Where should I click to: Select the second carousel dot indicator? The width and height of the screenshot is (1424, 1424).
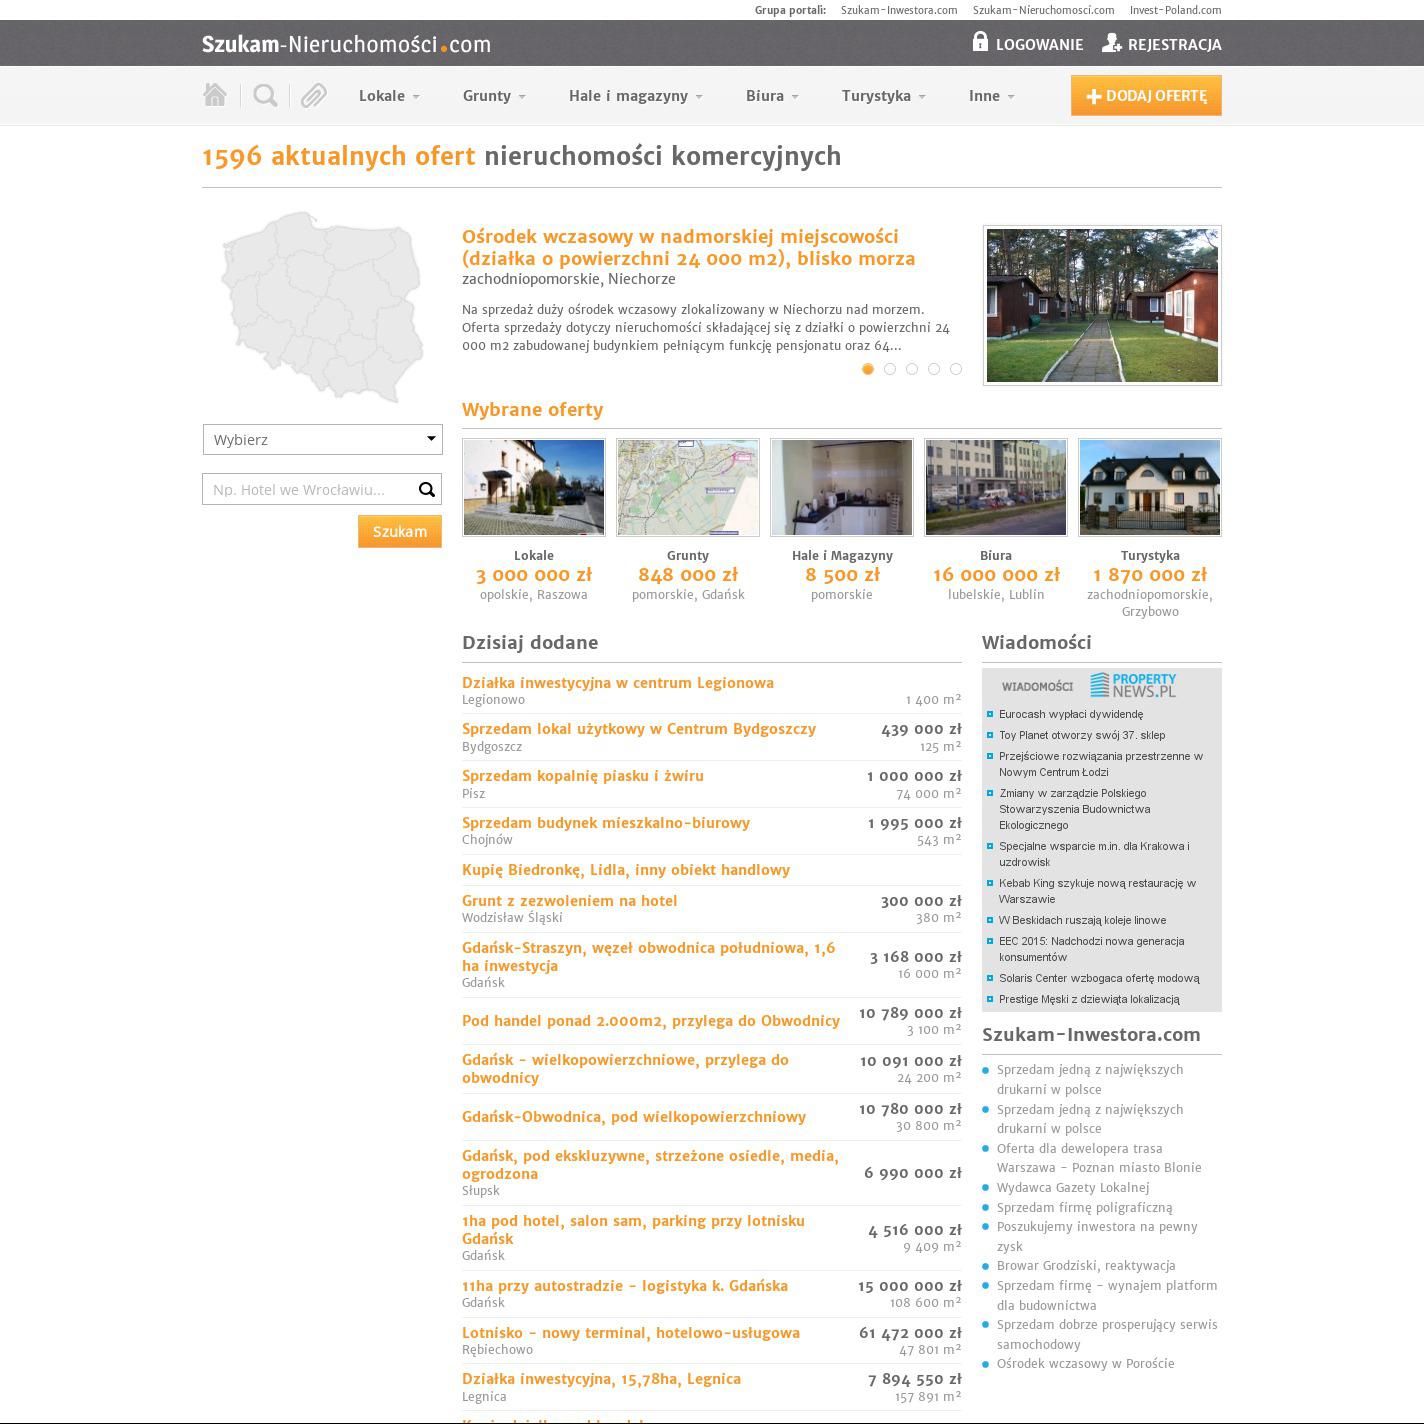point(890,369)
